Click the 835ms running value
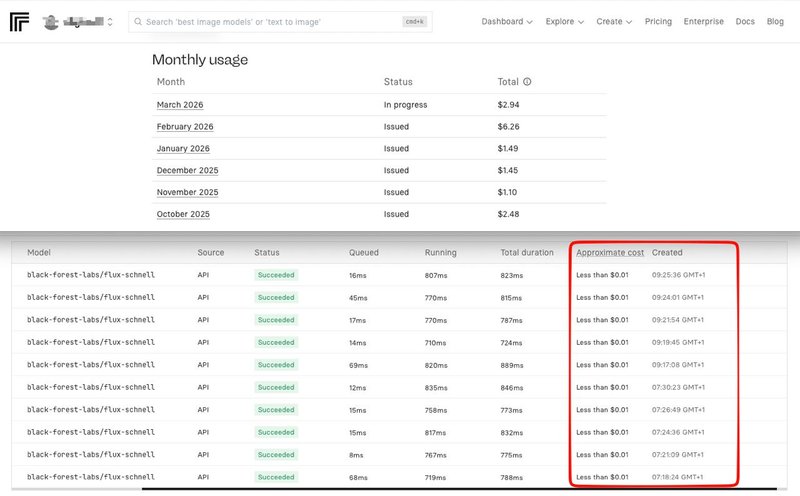800x496 pixels. click(x=436, y=388)
